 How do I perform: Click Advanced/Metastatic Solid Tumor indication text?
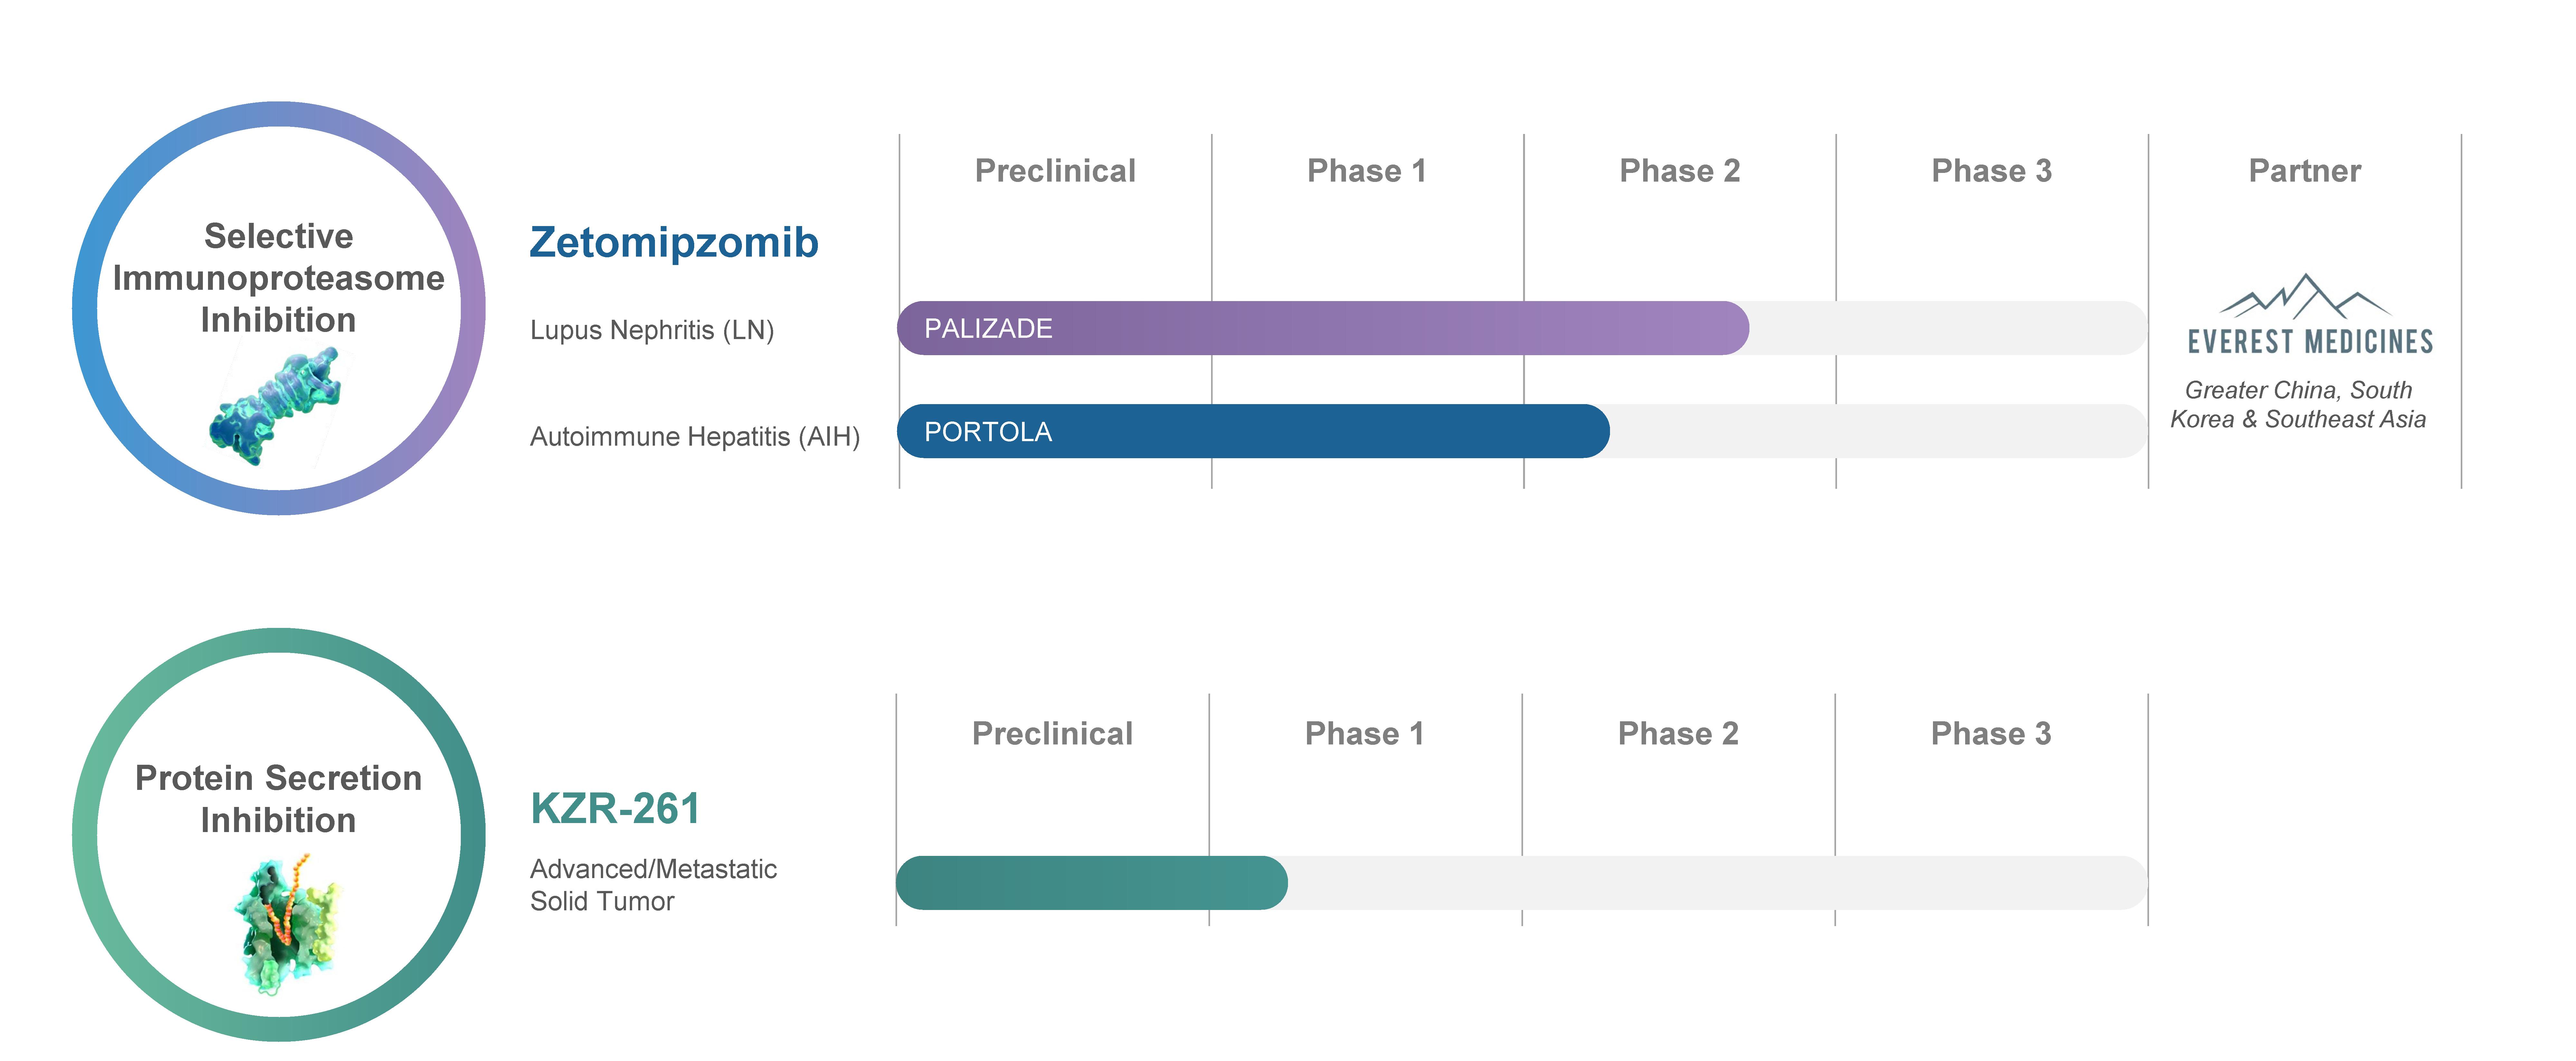point(653,885)
